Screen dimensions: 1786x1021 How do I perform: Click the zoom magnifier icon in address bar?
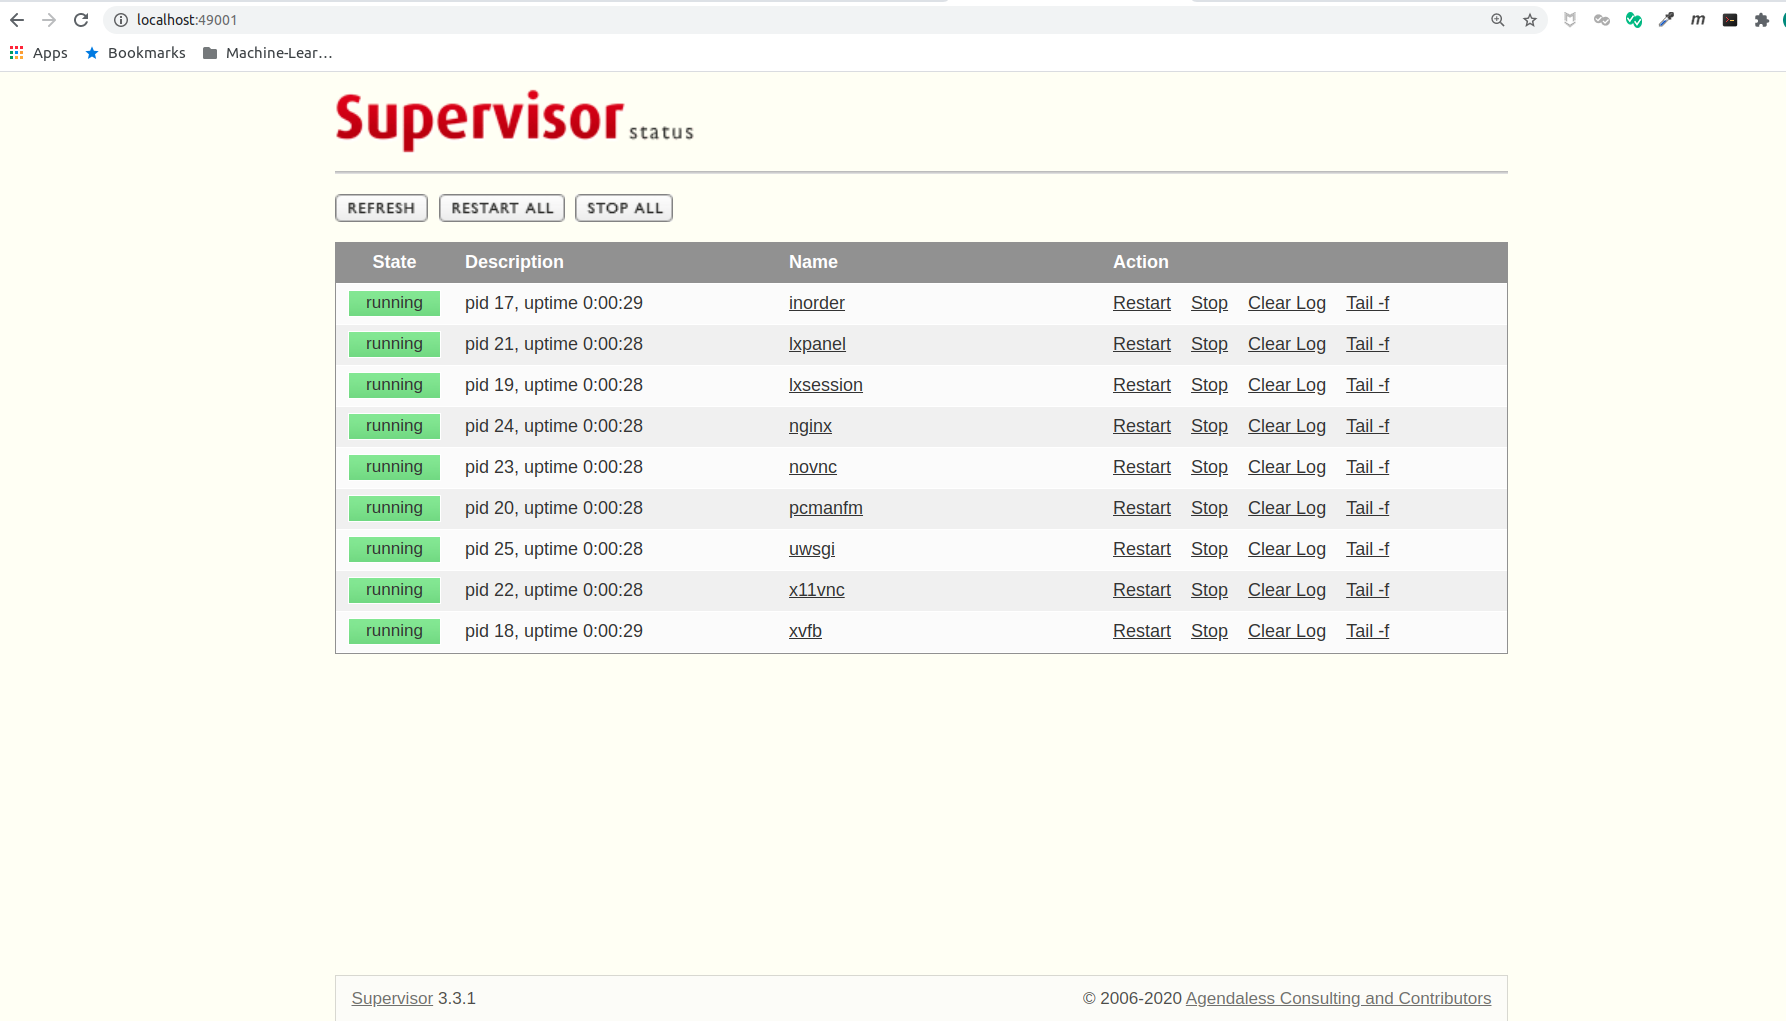[x=1498, y=20]
